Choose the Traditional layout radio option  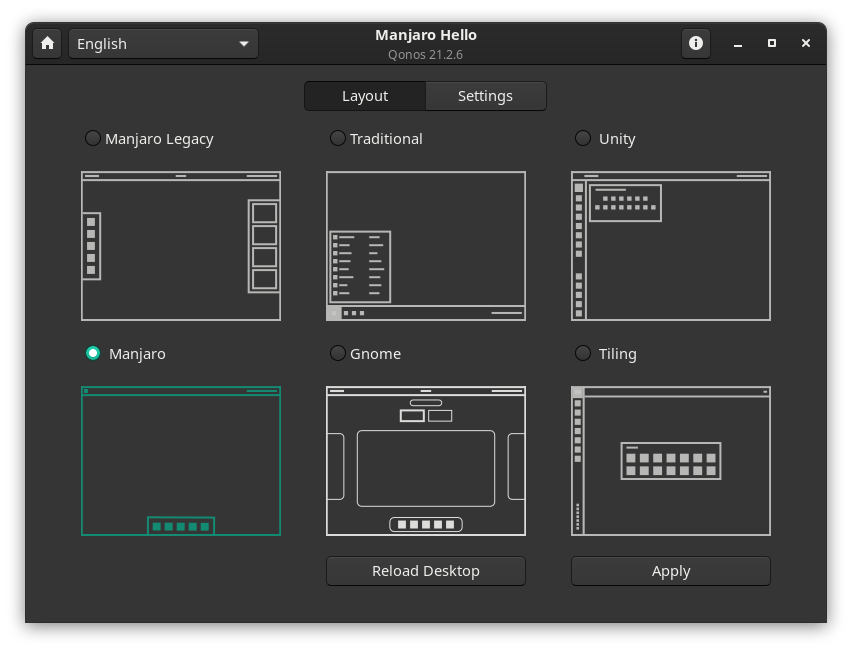(338, 138)
